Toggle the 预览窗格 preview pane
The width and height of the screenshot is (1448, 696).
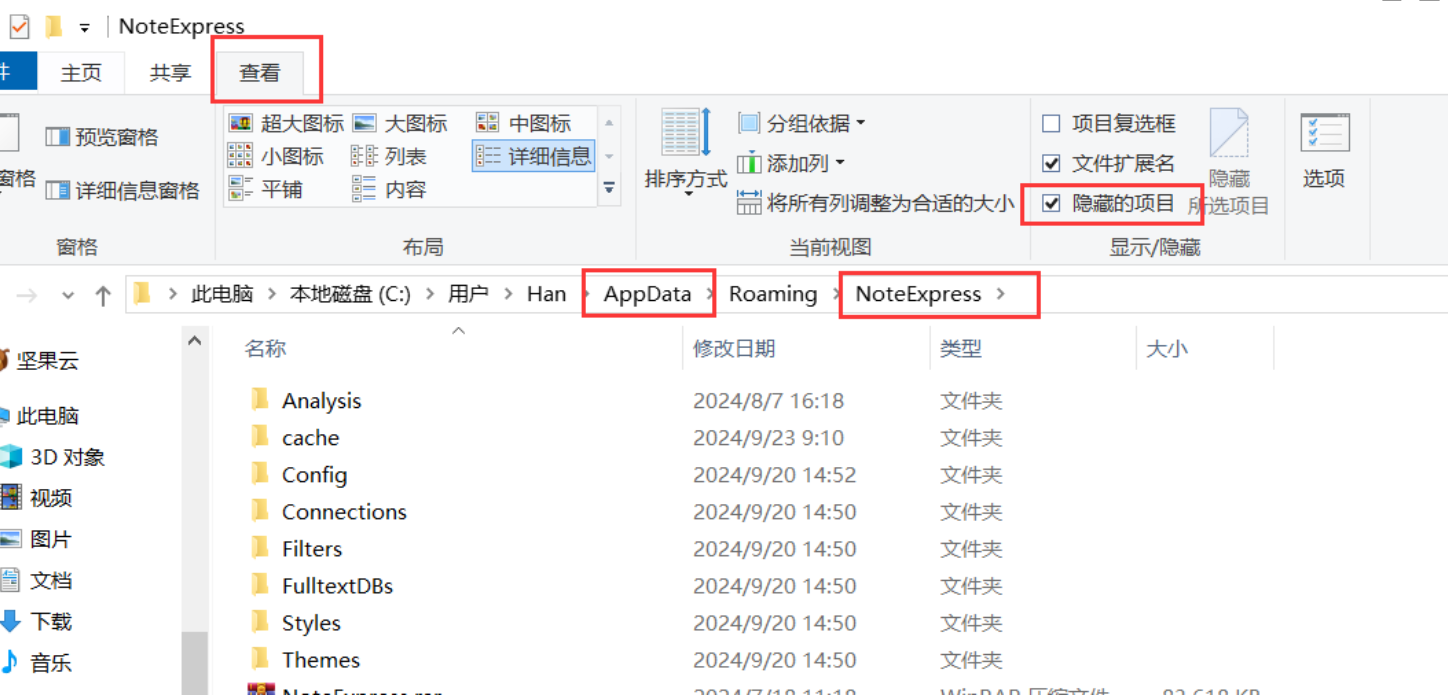click(x=102, y=137)
